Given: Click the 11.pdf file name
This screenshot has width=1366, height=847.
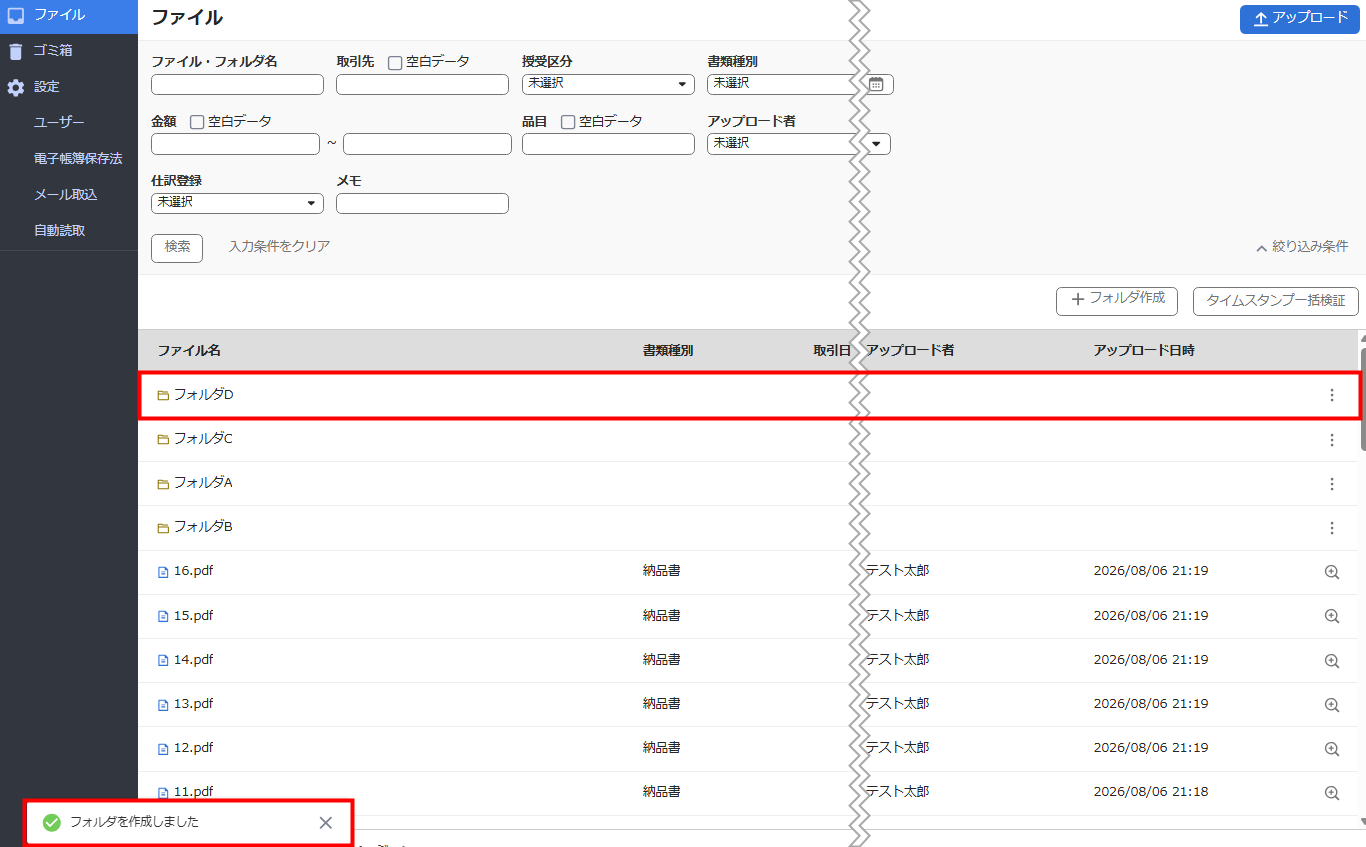Looking at the screenshot, I should pyautogui.click(x=193, y=792).
